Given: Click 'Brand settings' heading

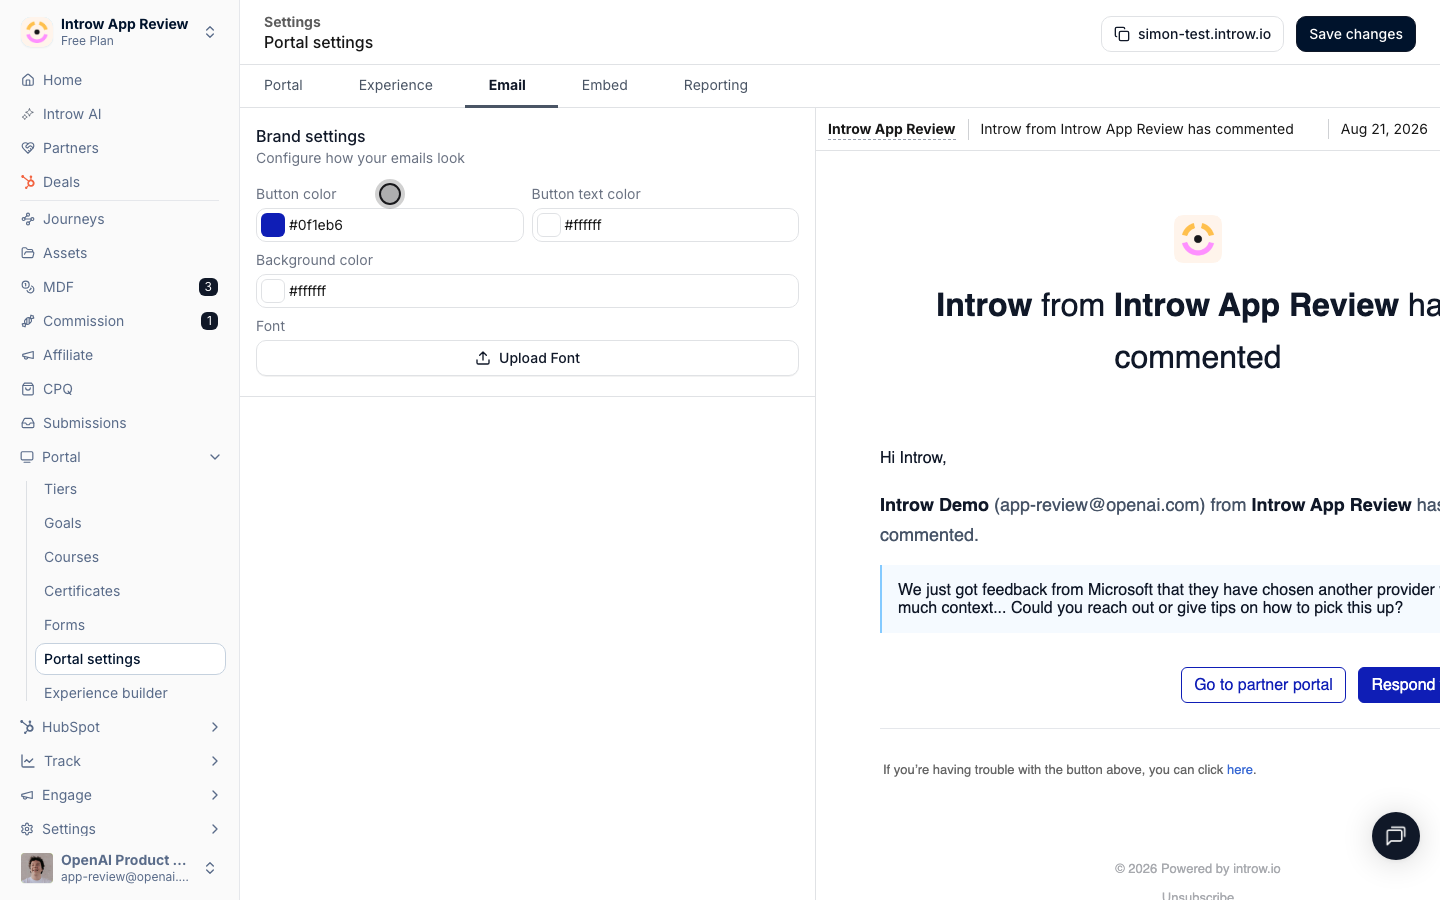Looking at the screenshot, I should [x=311, y=136].
